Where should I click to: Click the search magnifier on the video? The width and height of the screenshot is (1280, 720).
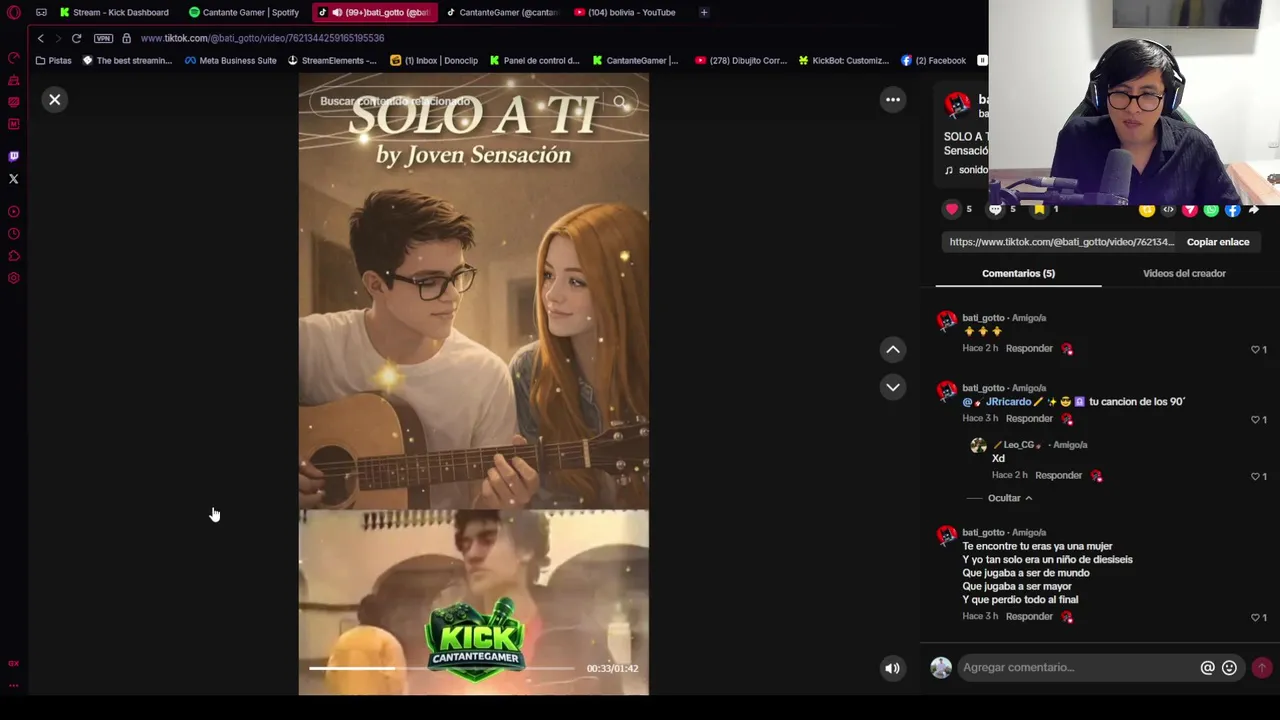620,101
